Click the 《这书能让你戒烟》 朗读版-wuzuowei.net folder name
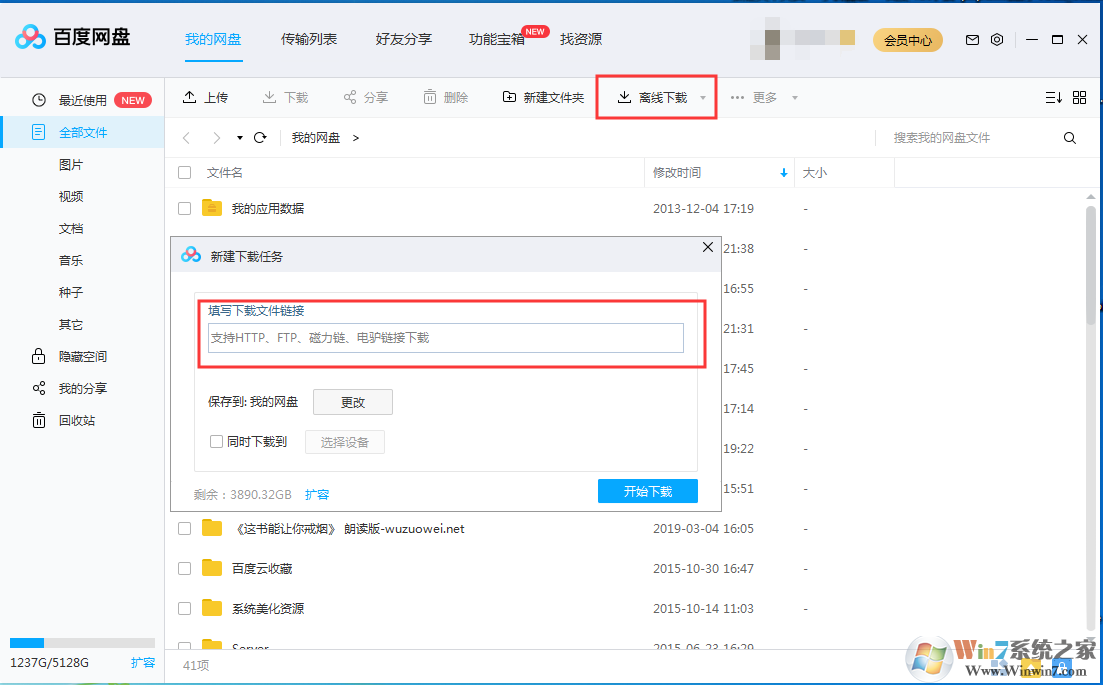1103x685 pixels. (348, 529)
